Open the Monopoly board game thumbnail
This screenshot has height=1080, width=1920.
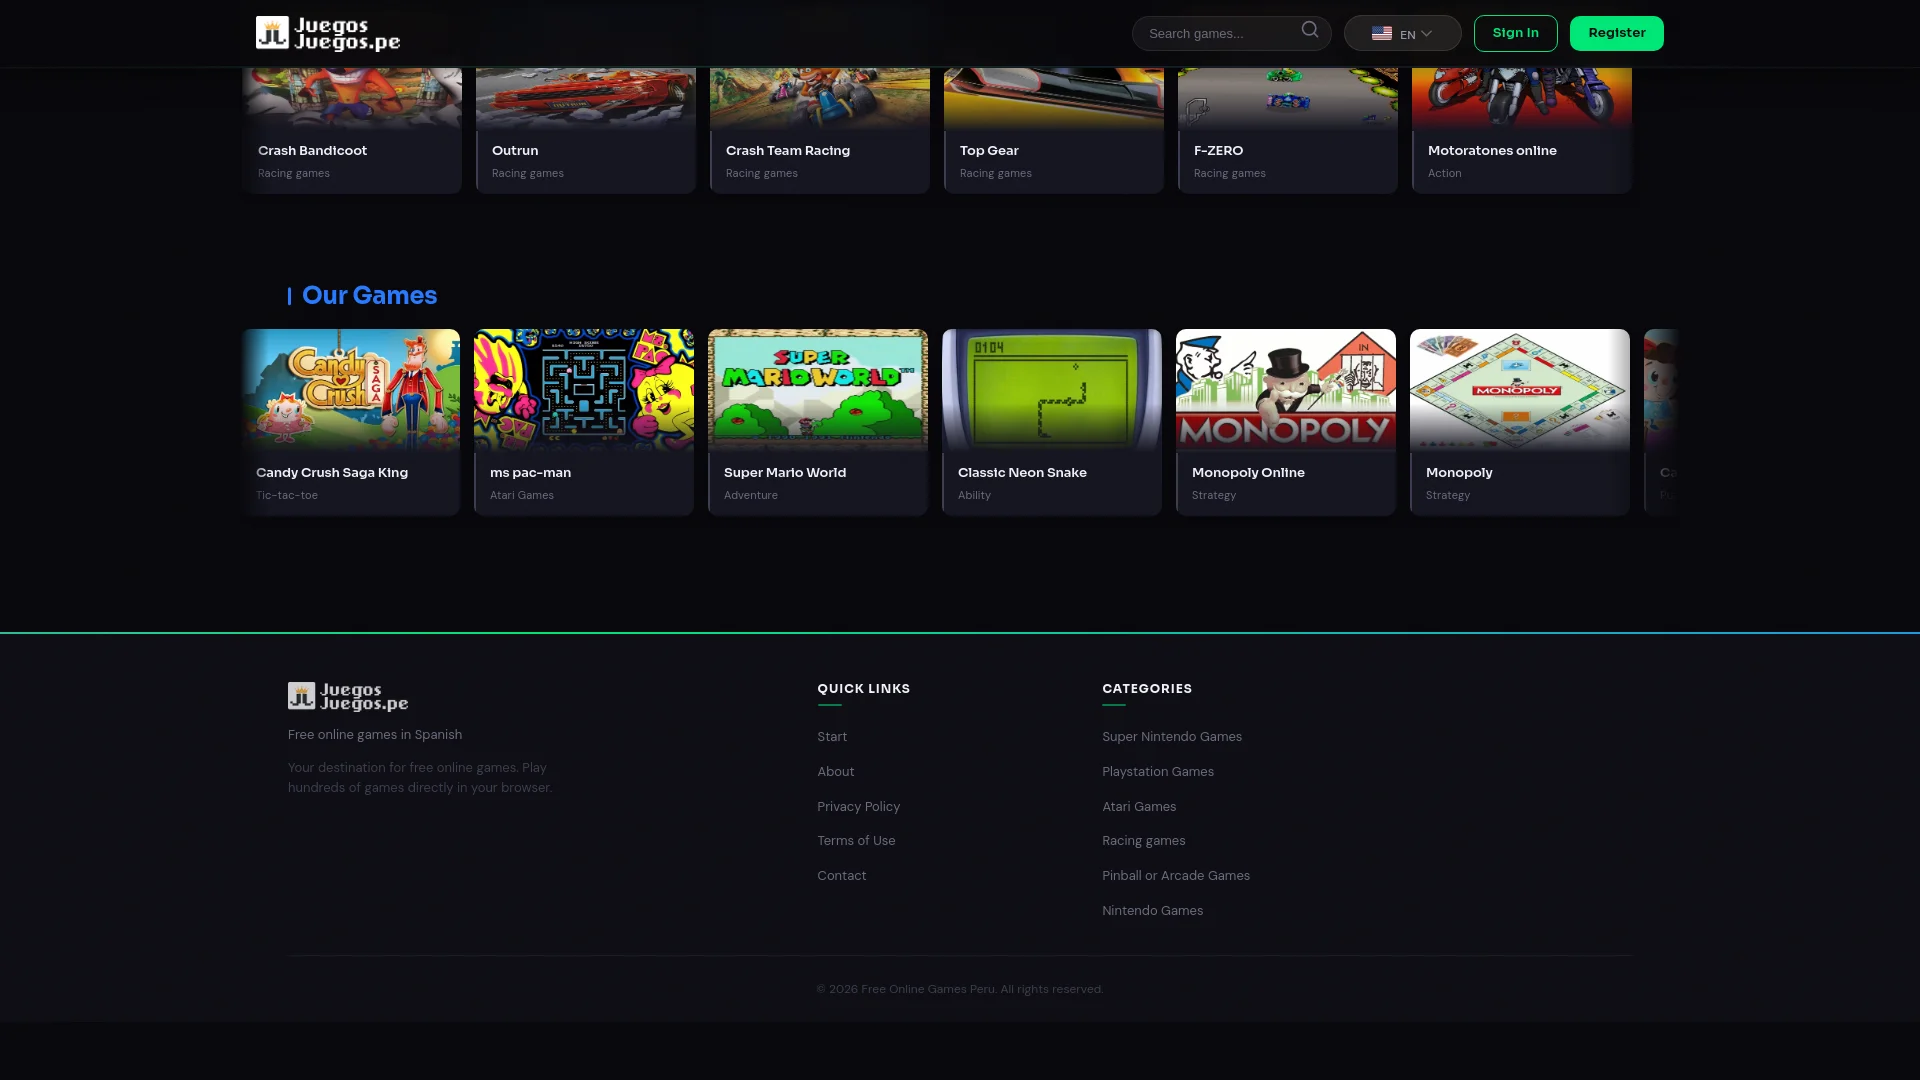1520,389
